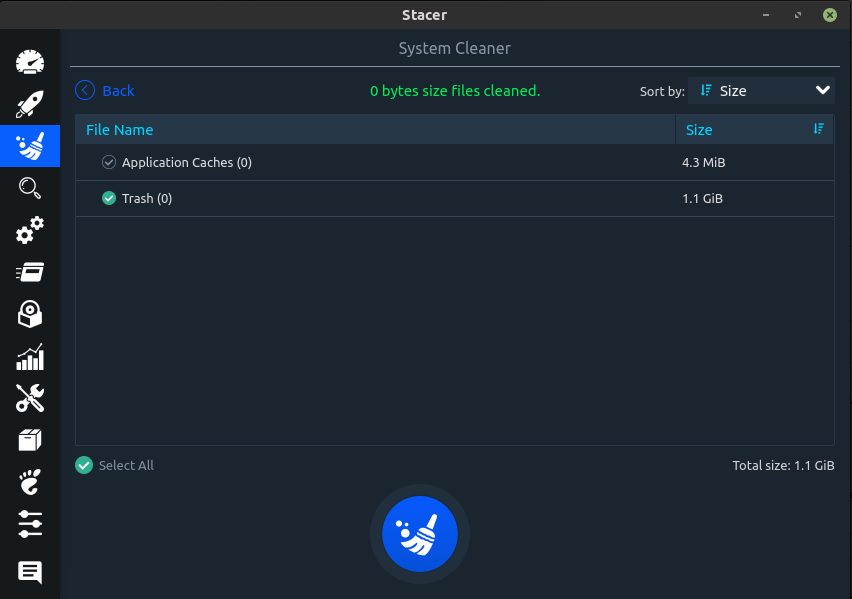Open the Dashboard speedometer page
This screenshot has height=599, width=852.
(30, 62)
